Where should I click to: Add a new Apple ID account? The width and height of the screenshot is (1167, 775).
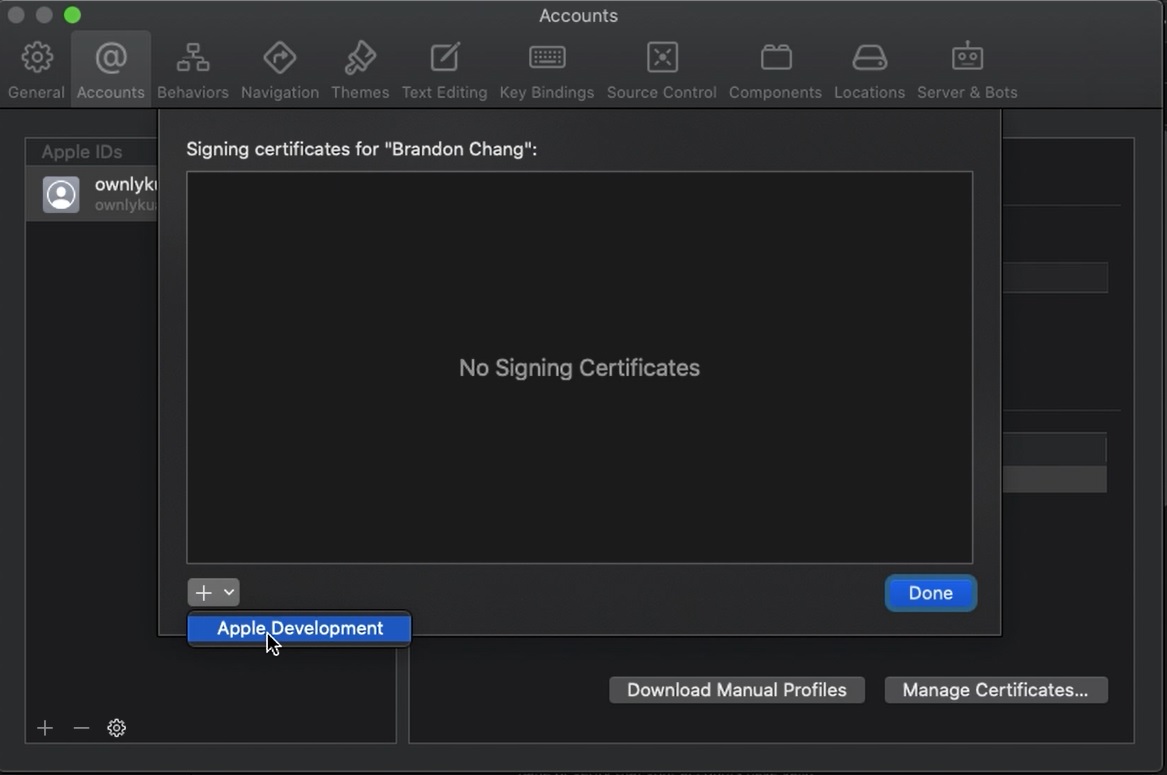click(45, 727)
